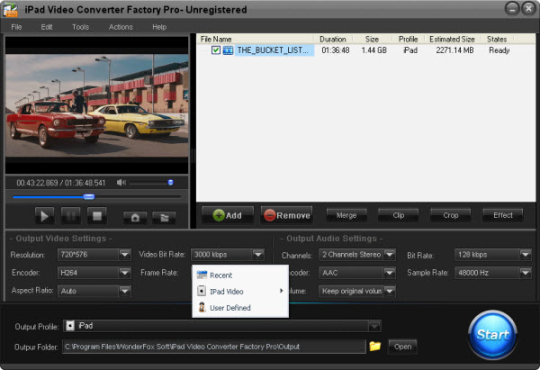Click the Clip button
Viewport: 540px width, 370px height.
pyautogui.click(x=398, y=215)
